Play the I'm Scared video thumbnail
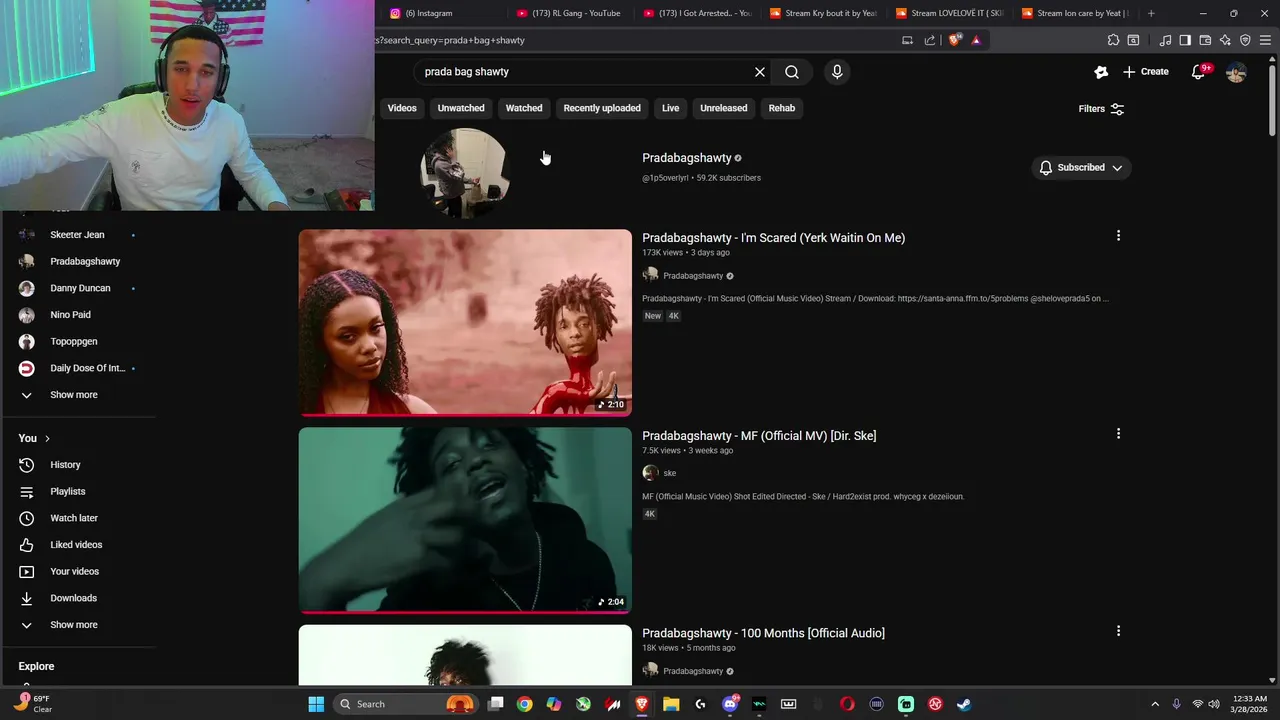 pos(465,323)
